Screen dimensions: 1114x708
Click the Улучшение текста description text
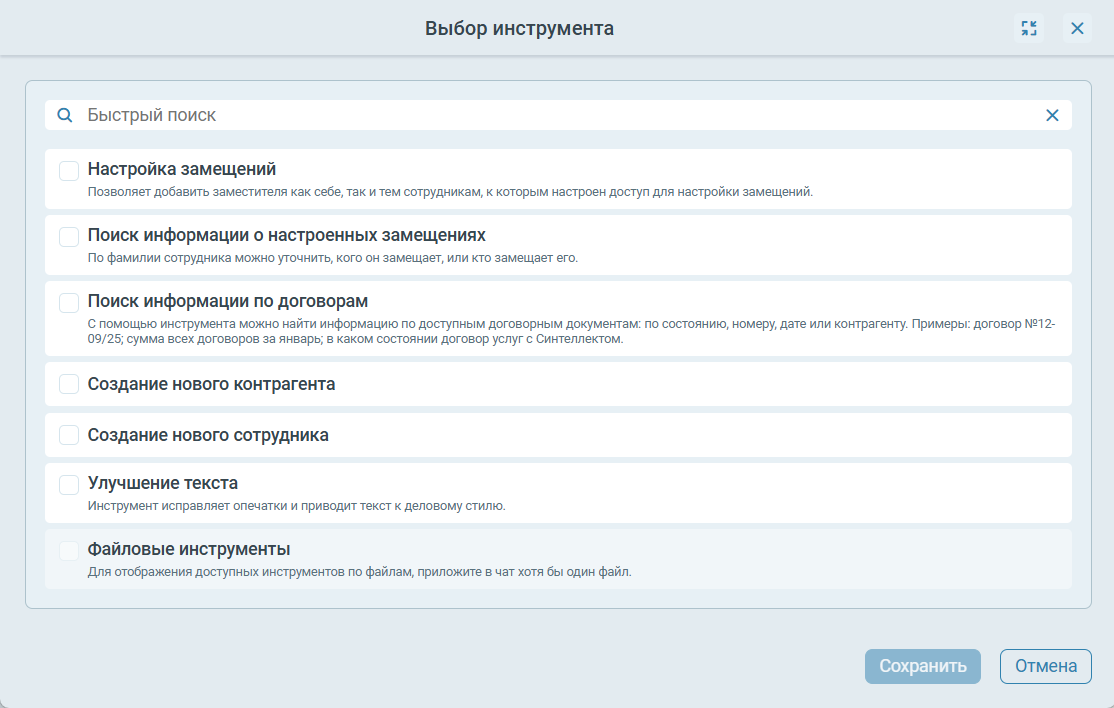(296, 506)
